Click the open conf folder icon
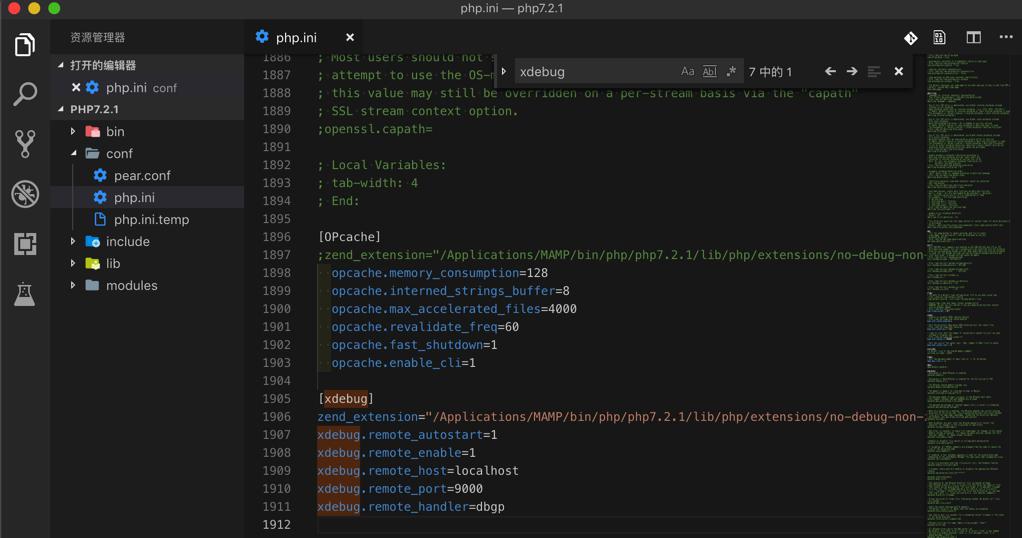Screen dimensions: 1022x538 pyautogui.click(x=93, y=153)
